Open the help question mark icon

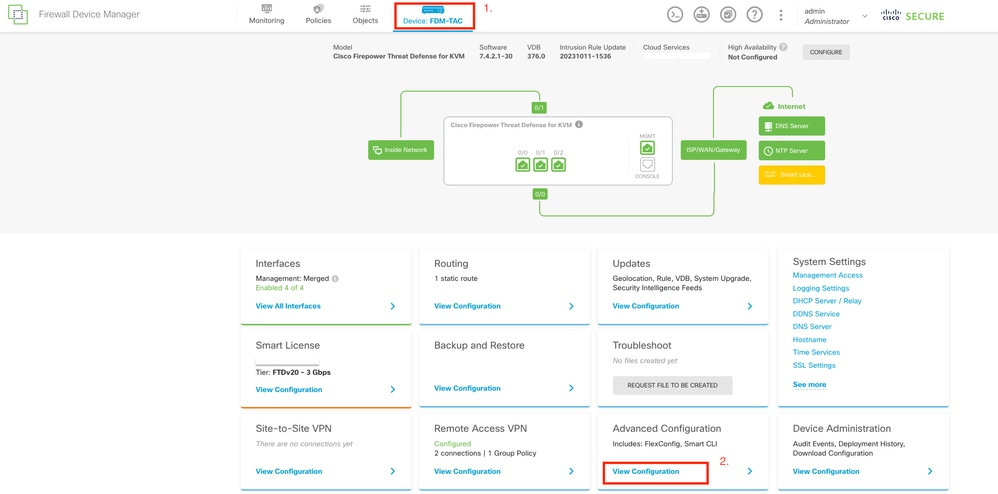pyautogui.click(x=754, y=15)
